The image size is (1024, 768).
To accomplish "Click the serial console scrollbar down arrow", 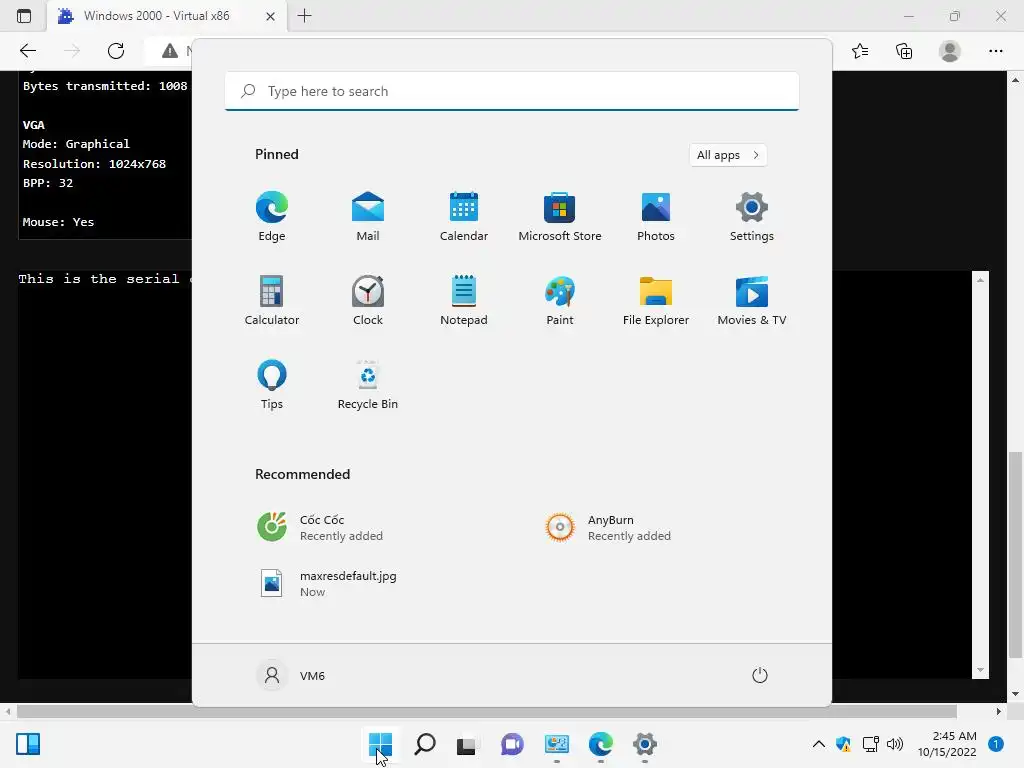I will tap(980, 671).
